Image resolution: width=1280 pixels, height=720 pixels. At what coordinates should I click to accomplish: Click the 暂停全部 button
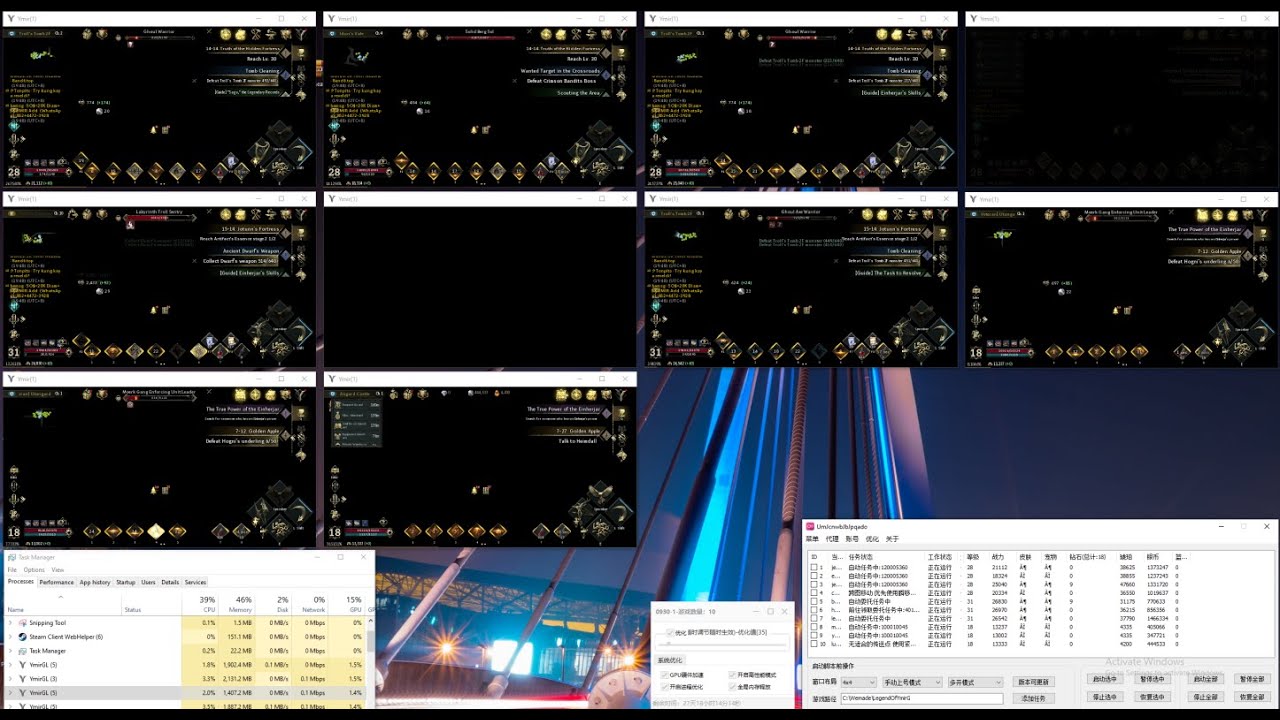[x=1254, y=679]
